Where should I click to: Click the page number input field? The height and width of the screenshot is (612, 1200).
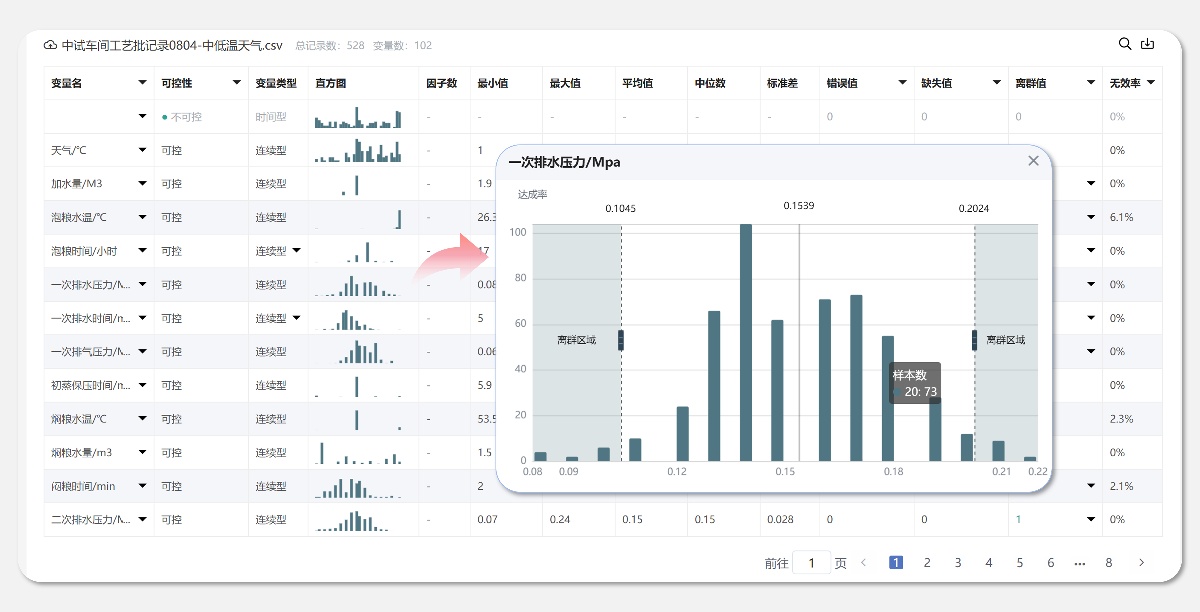pyautogui.click(x=812, y=562)
